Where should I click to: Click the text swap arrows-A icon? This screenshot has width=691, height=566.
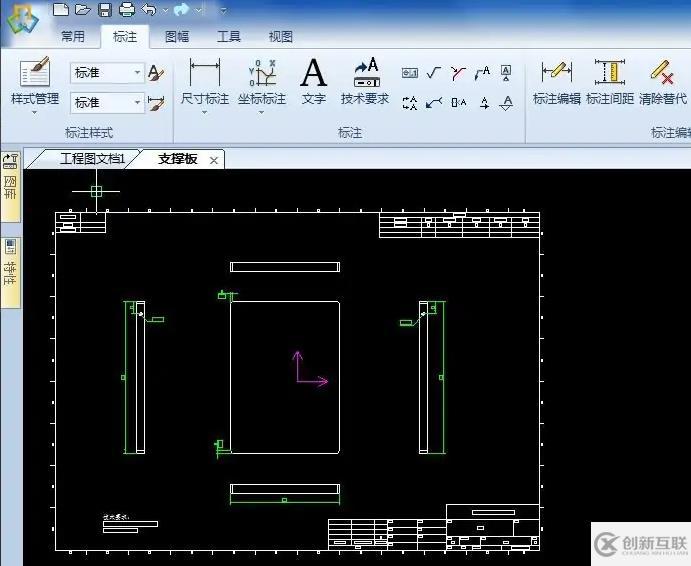click(x=410, y=103)
